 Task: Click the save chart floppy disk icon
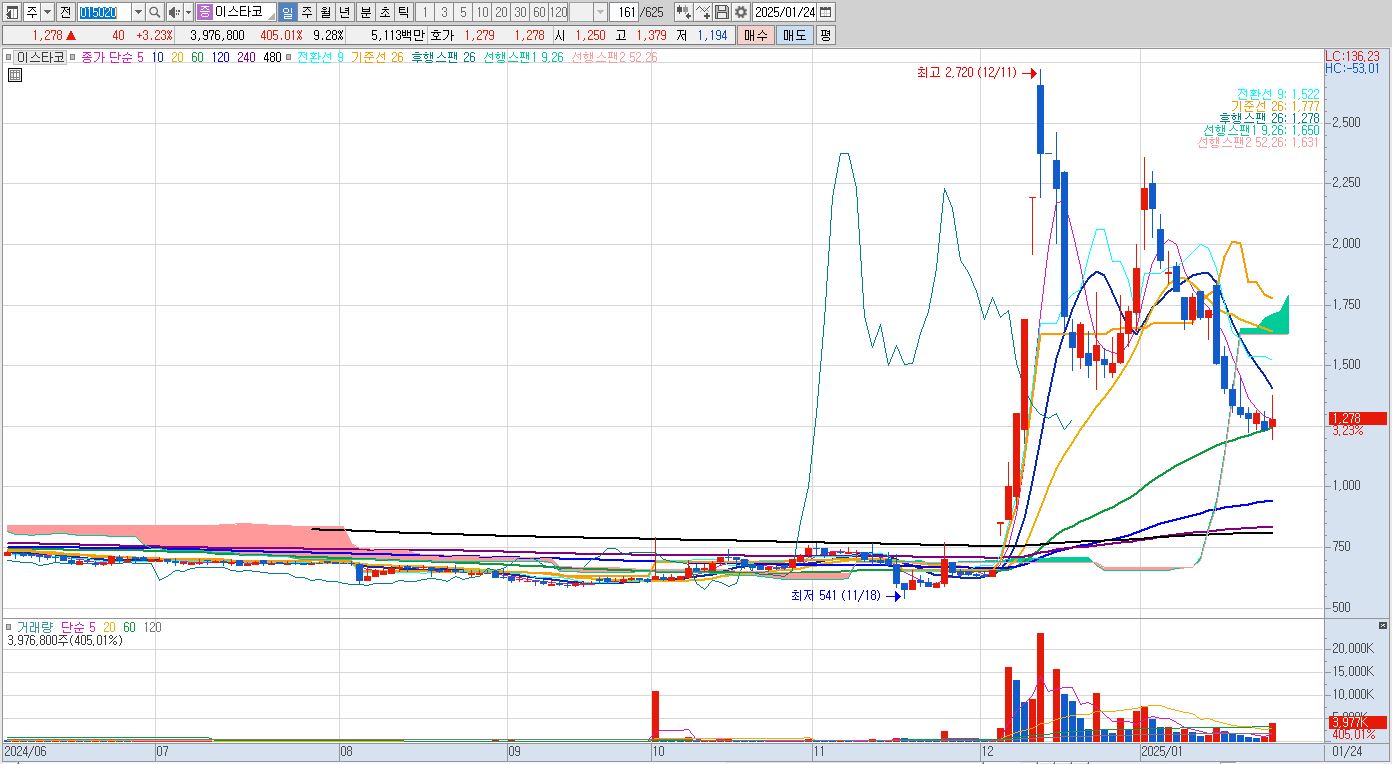pos(722,12)
